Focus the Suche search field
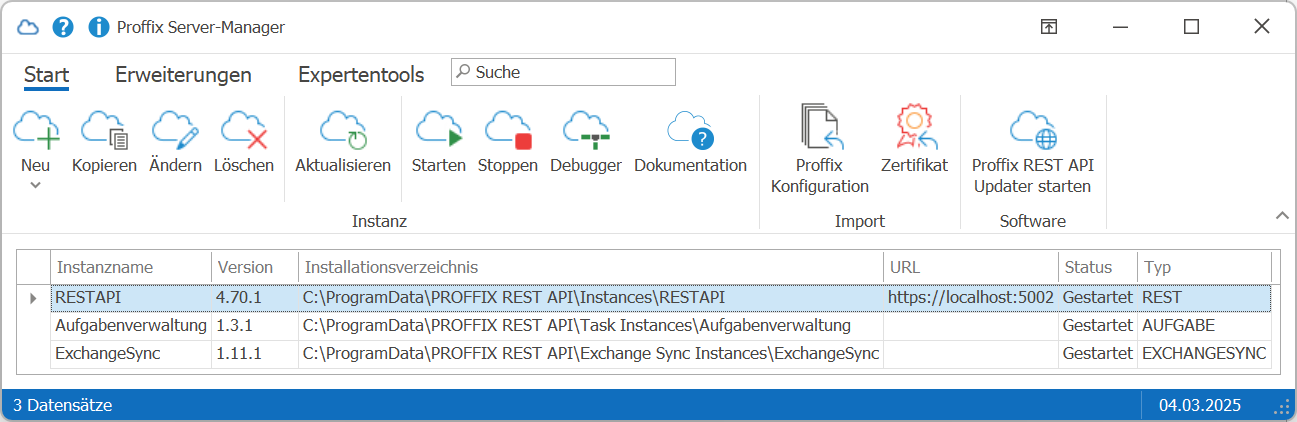 click(563, 72)
